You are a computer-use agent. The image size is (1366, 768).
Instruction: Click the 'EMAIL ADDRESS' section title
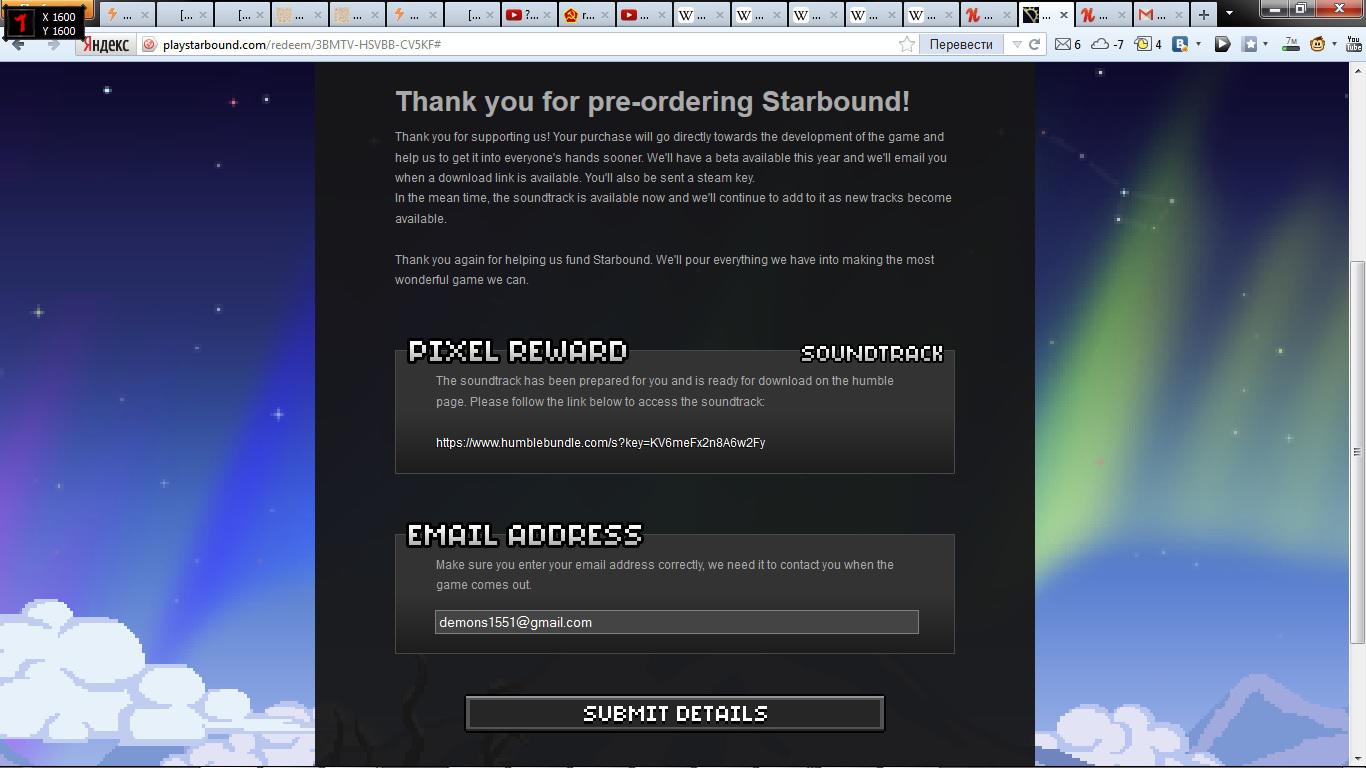[x=525, y=535]
